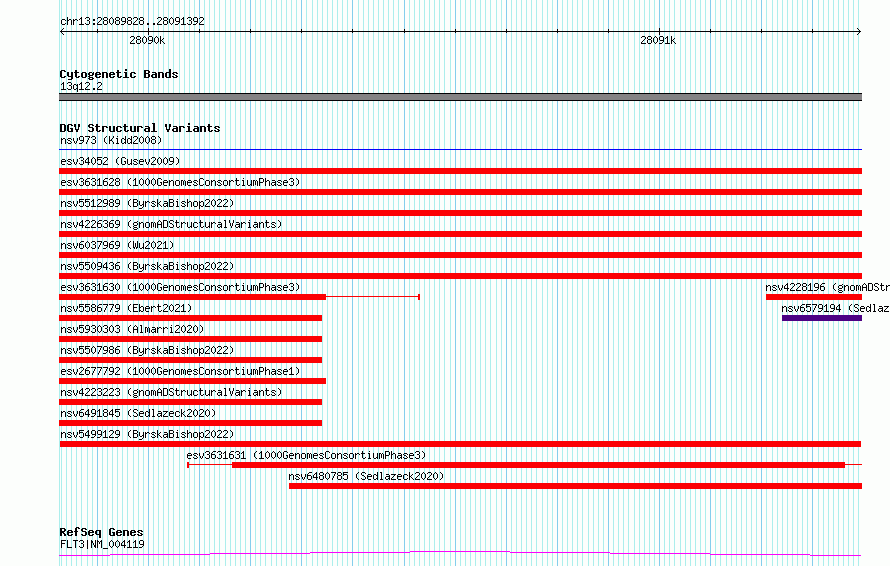Click the red bar under nsv4226369
The image size is (890, 566).
[460, 234]
